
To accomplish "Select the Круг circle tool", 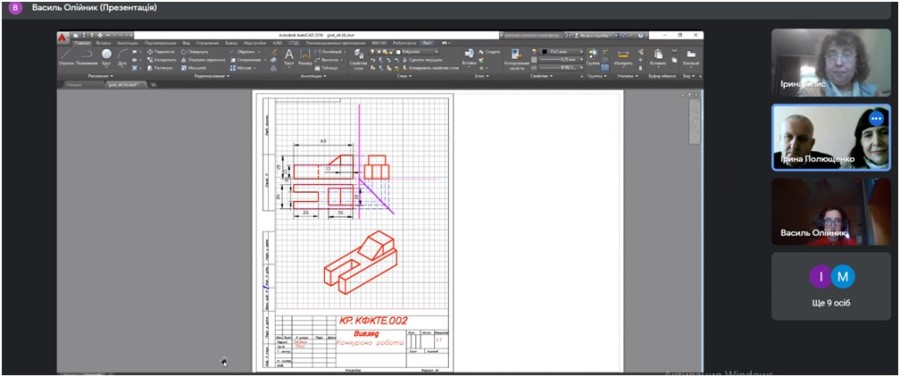I will click(107, 57).
